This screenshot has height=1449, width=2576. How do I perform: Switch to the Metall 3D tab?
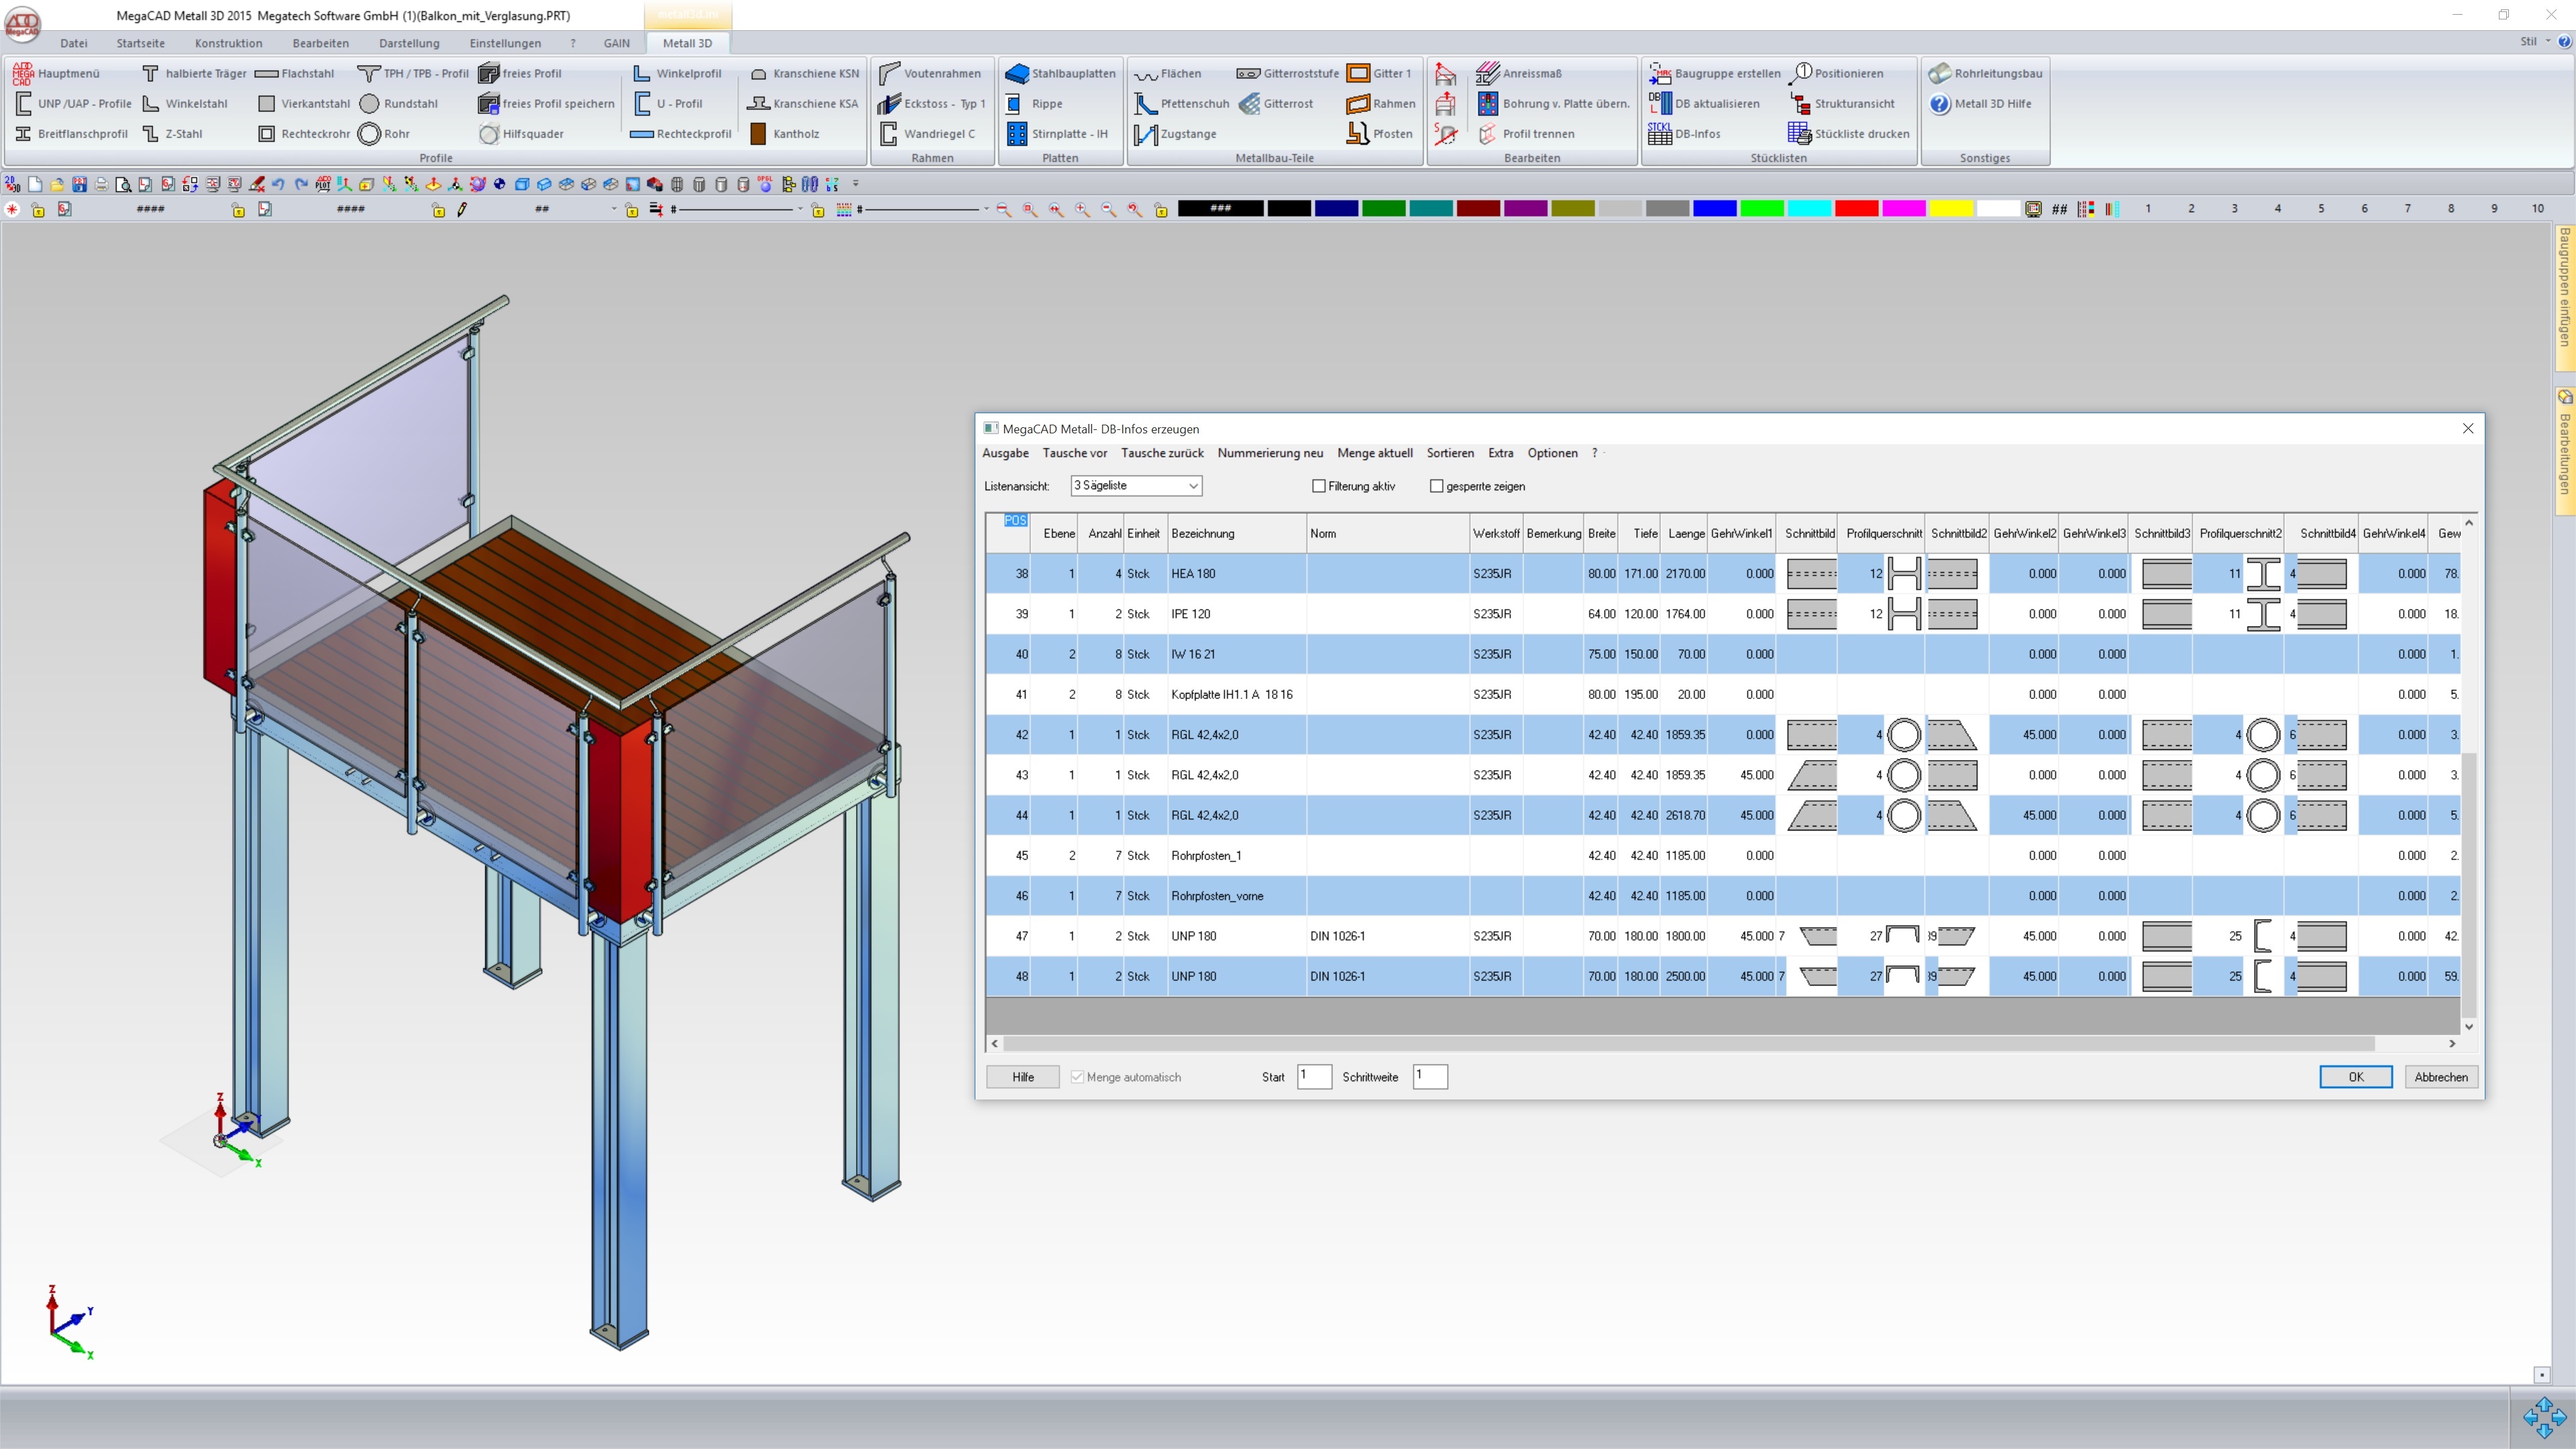pos(687,43)
